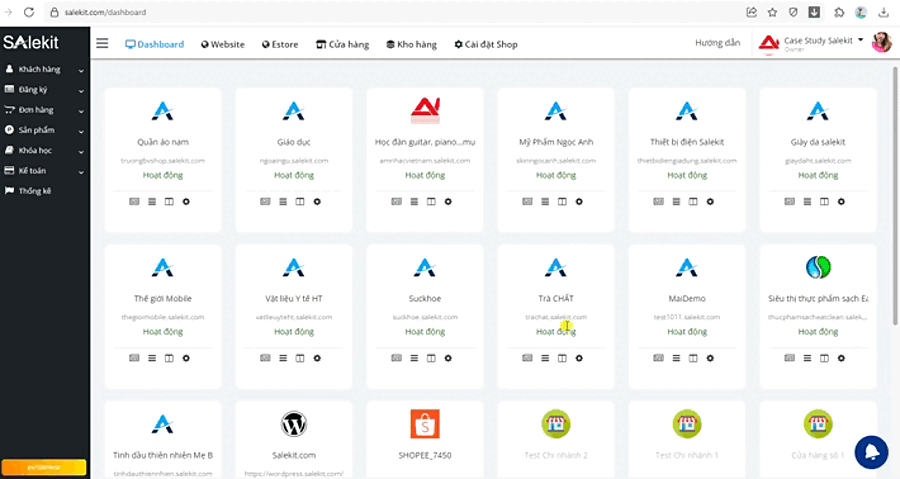This screenshot has height=479, width=900.
Task: Go to the Website tab
Action: (x=223, y=44)
